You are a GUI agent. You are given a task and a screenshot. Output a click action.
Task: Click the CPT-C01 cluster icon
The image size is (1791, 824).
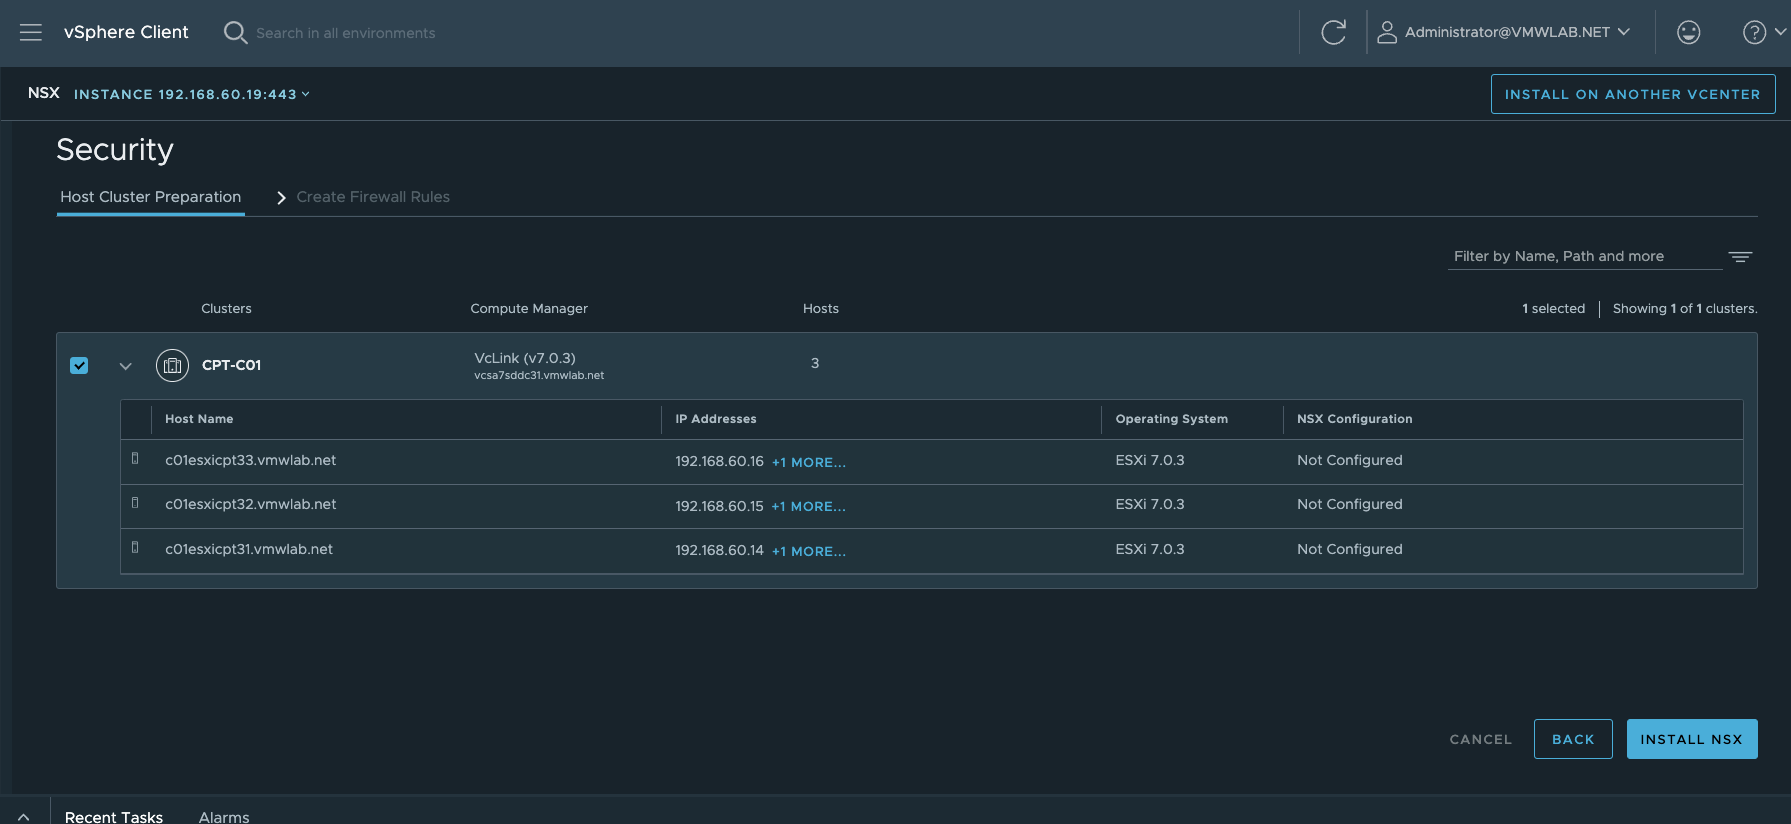pyautogui.click(x=172, y=365)
